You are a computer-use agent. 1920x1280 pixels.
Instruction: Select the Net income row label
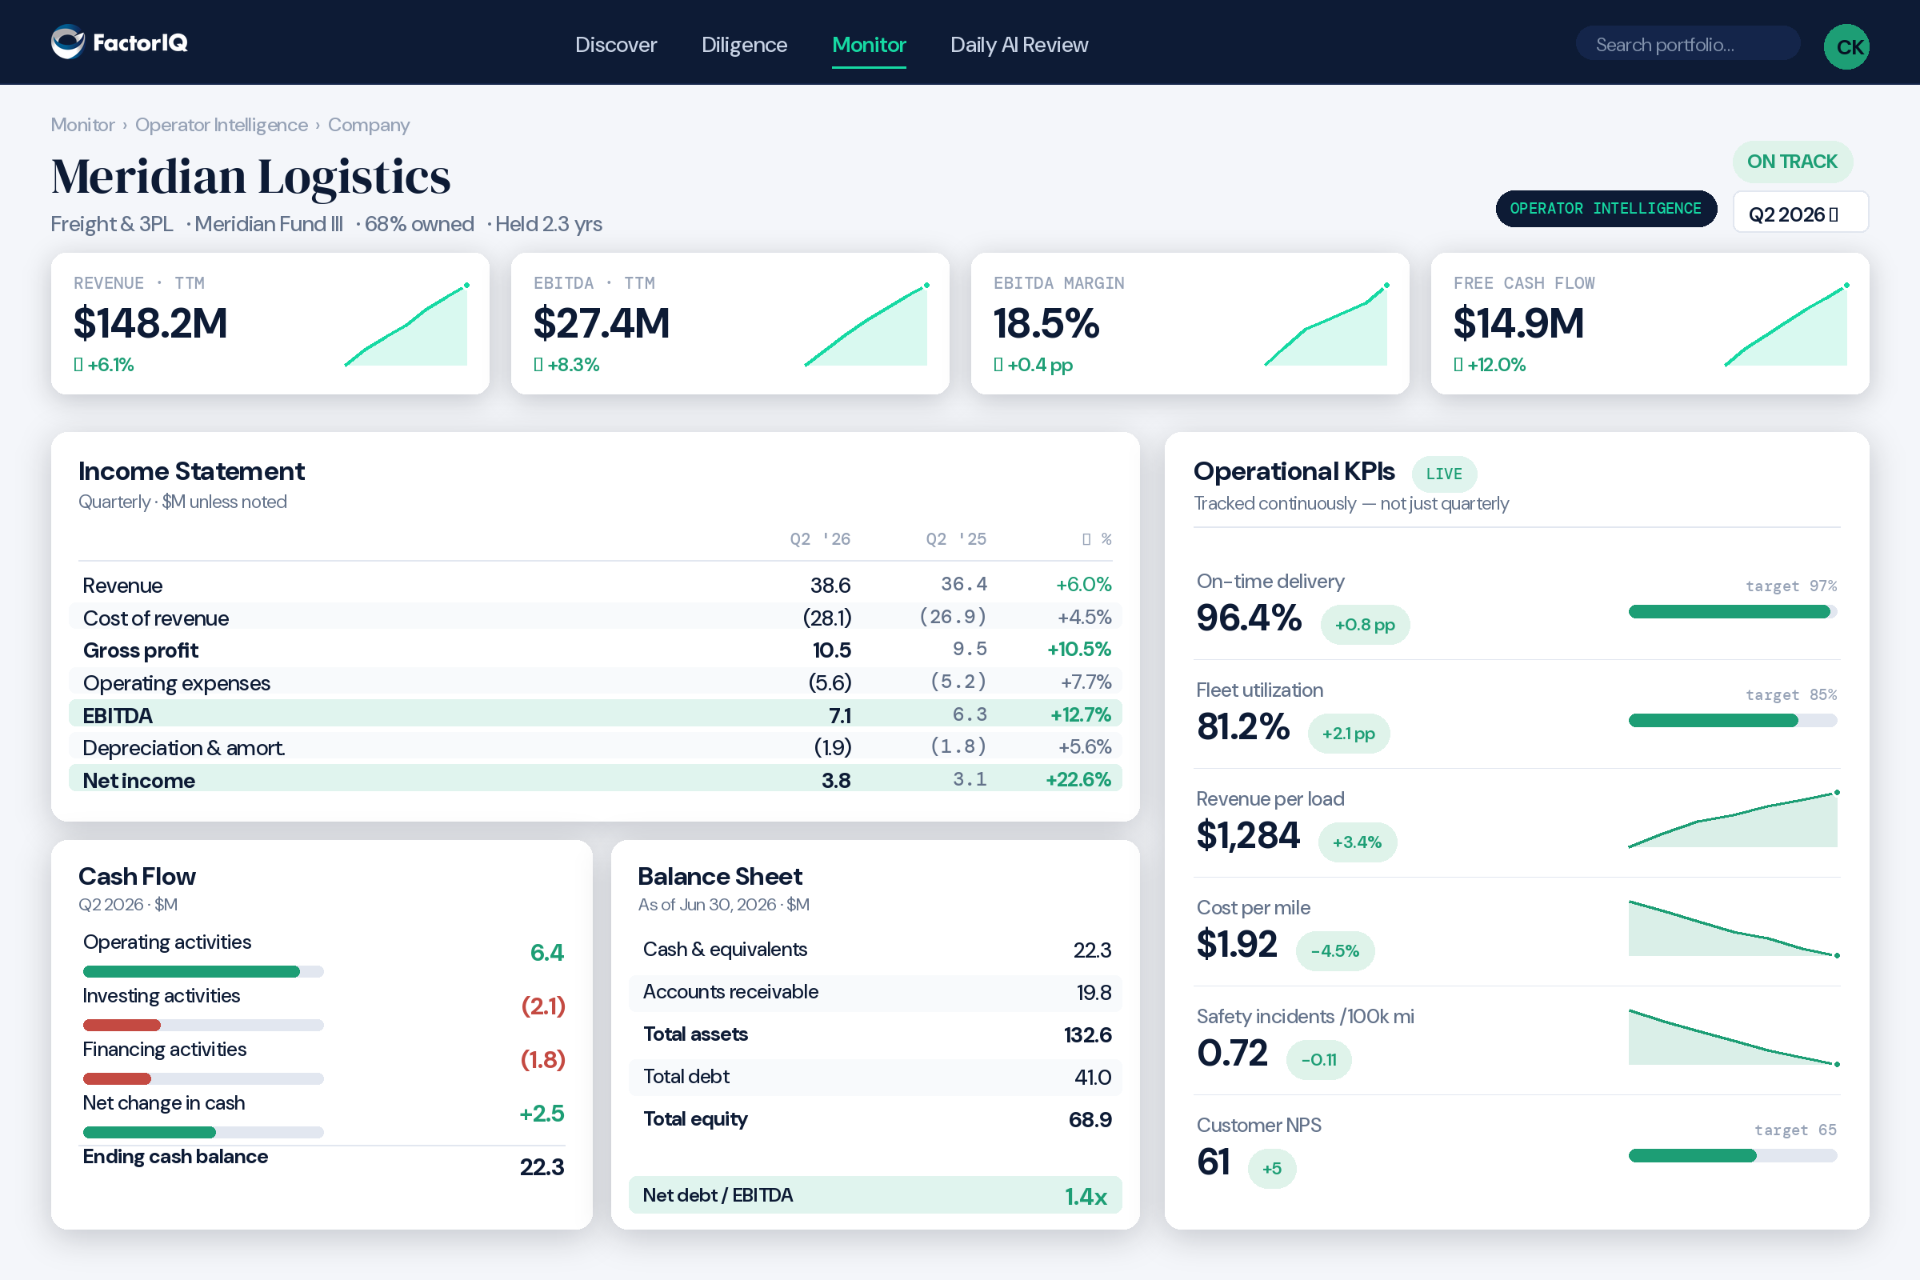138,780
